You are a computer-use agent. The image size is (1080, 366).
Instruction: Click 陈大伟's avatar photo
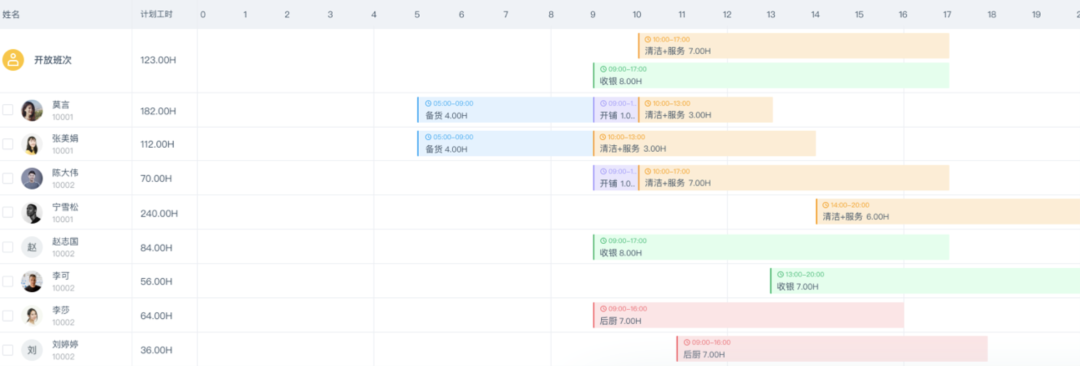32,179
